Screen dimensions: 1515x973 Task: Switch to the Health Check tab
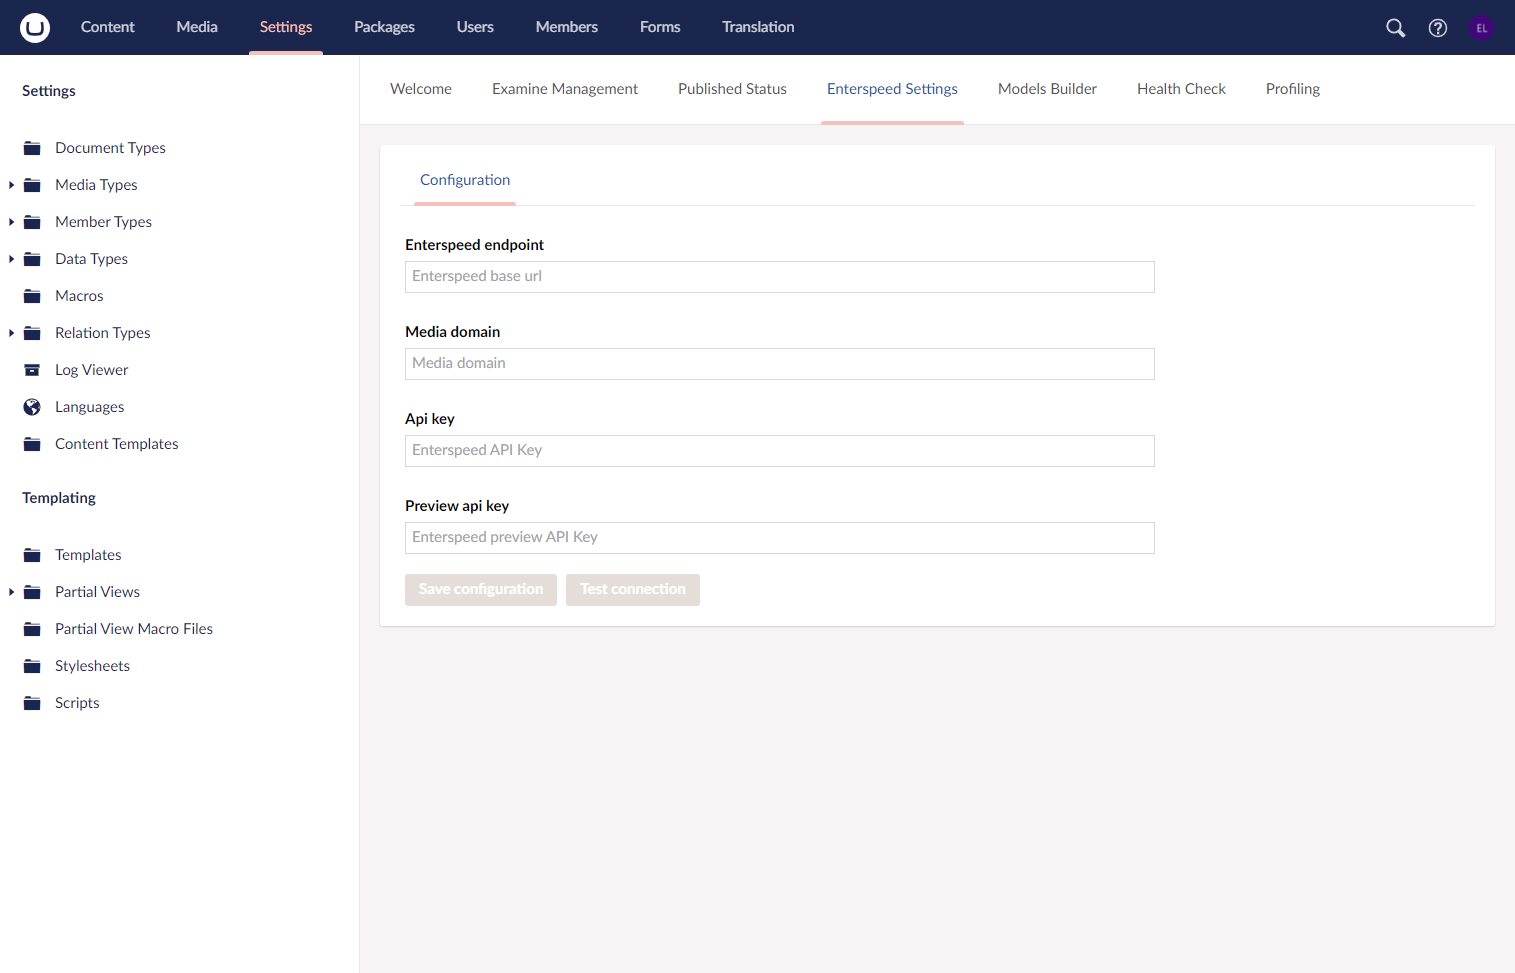click(1181, 89)
